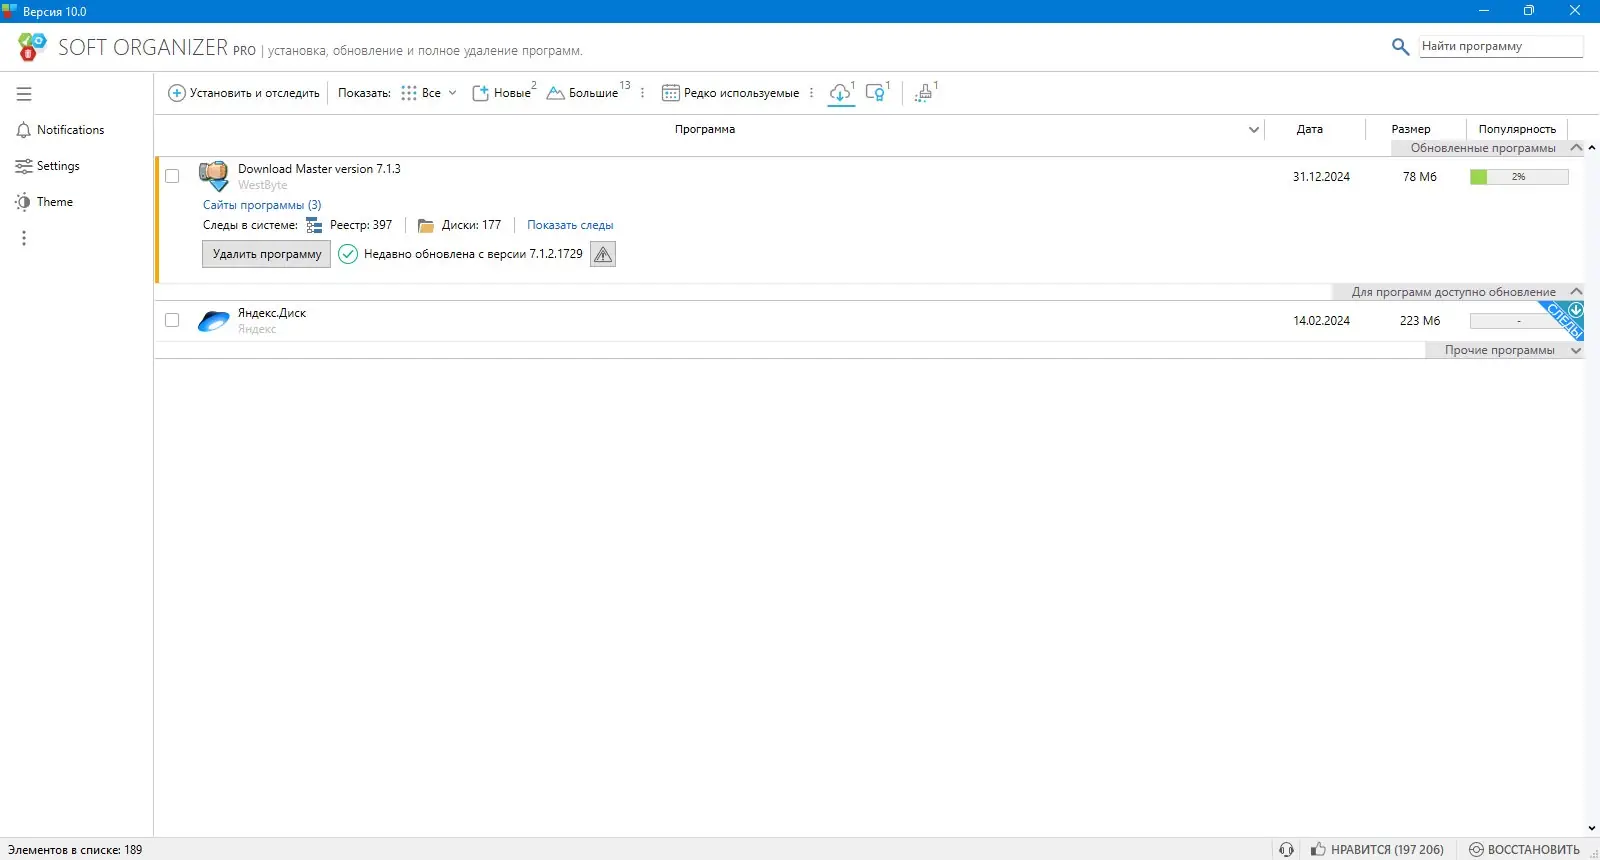
Task: Click Недавно обновлена с версии 7.1.2.1729 text
Action: (x=473, y=254)
